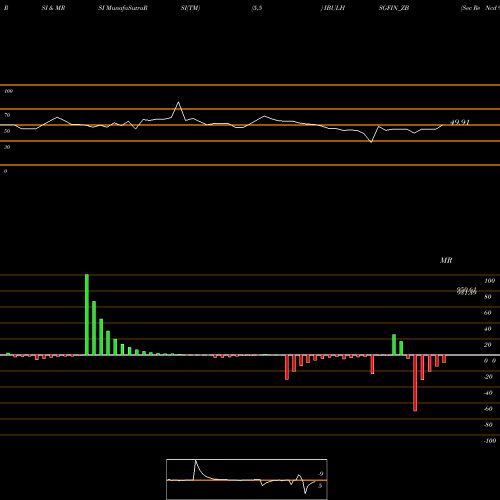This screenshot has height=500, width=500.
Task: Click the 'SI MunafaSutraR' header label
Action: (123, 8)
